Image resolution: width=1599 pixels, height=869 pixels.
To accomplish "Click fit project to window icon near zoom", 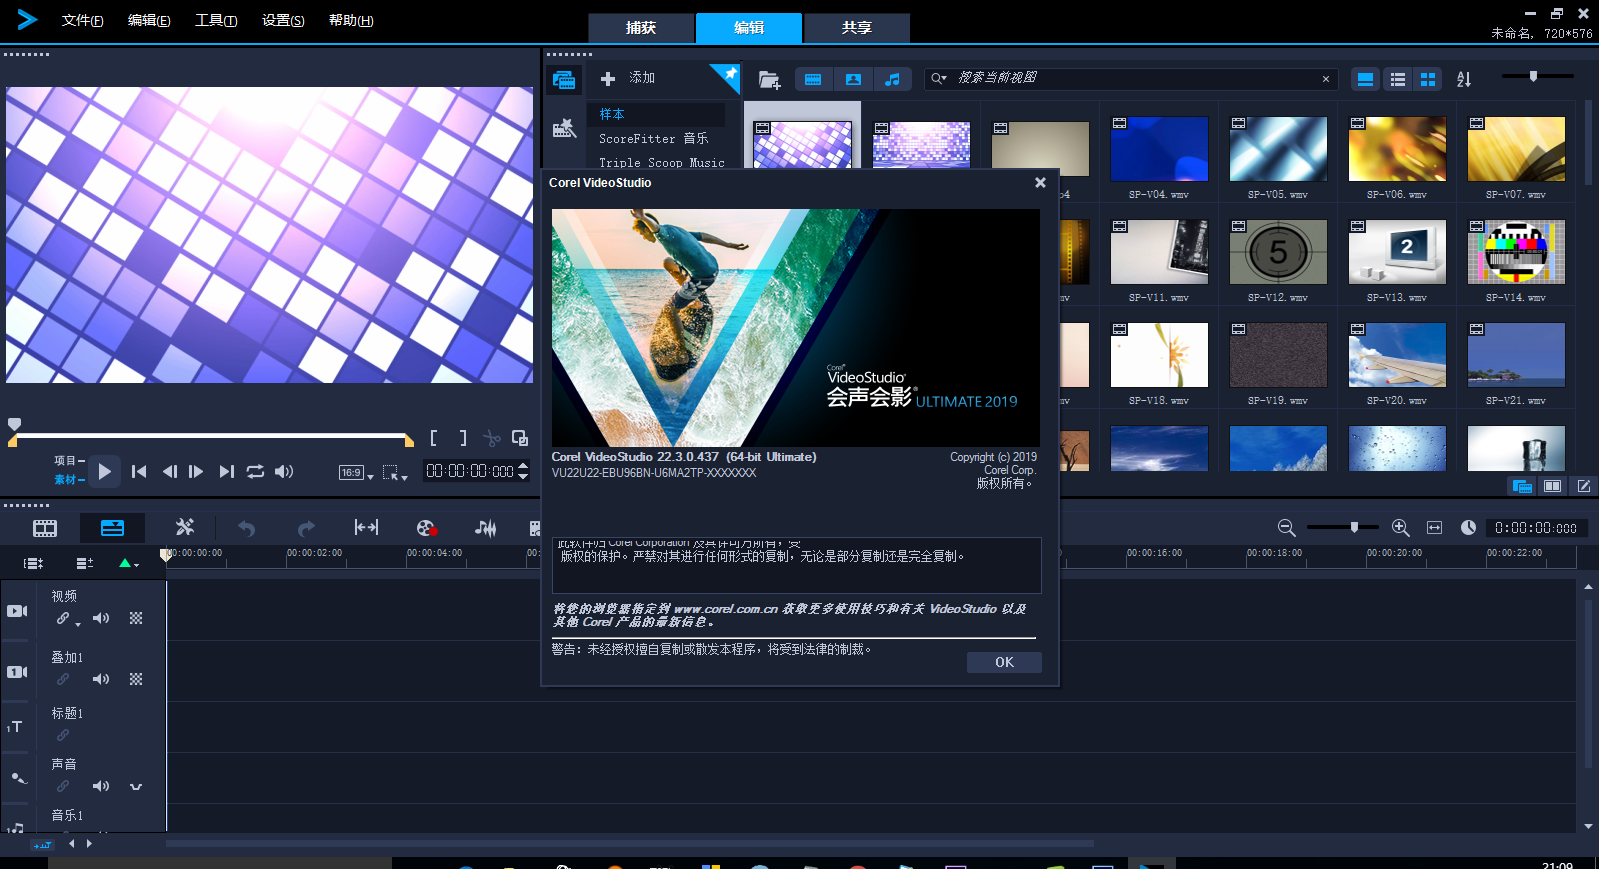I will tap(1434, 527).
